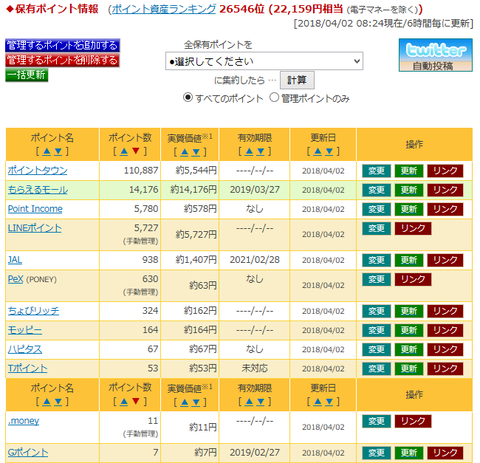This screenshot has height=463, width=480.
Task: Sort update date descending in lower header
Action: (x=329, y=402)
